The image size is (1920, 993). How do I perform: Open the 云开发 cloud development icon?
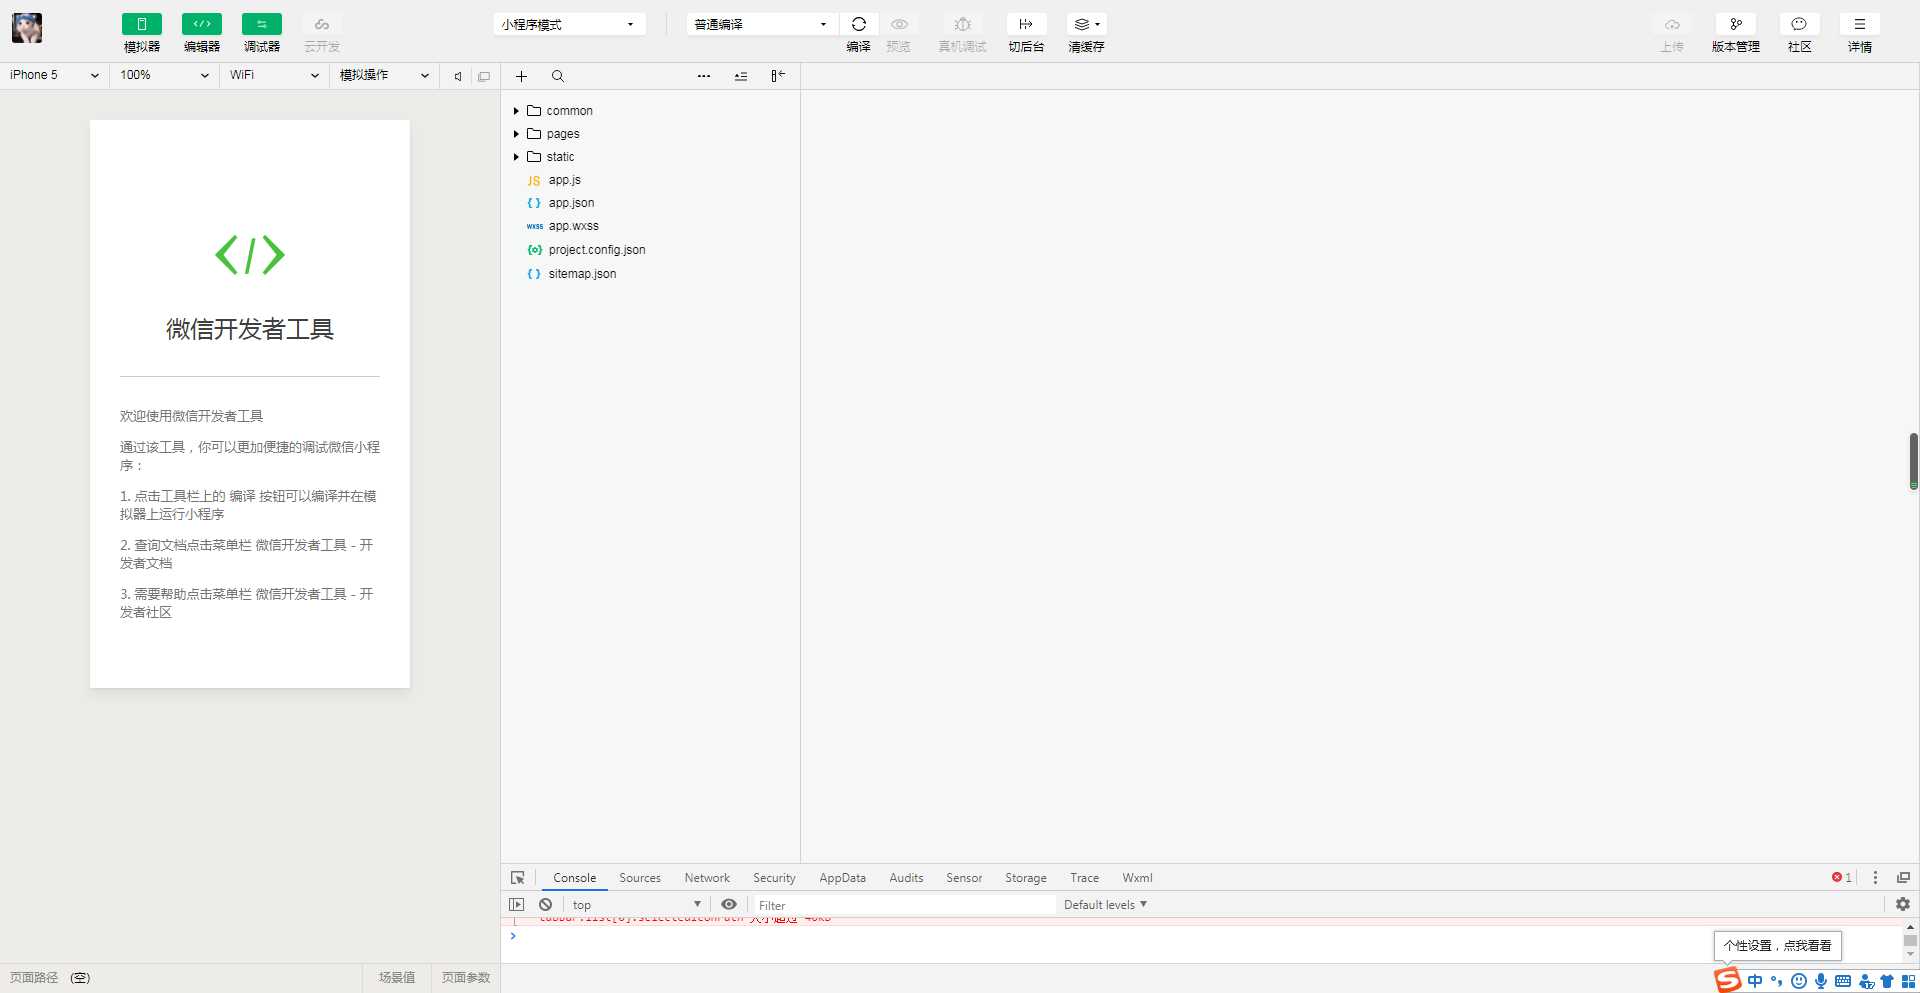click(322, 24)
